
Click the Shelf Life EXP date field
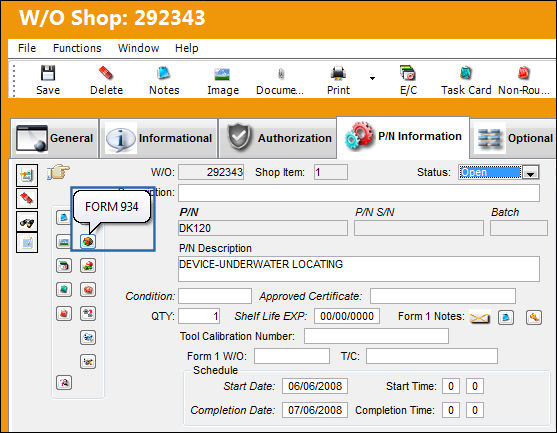[x=347, y=316]
